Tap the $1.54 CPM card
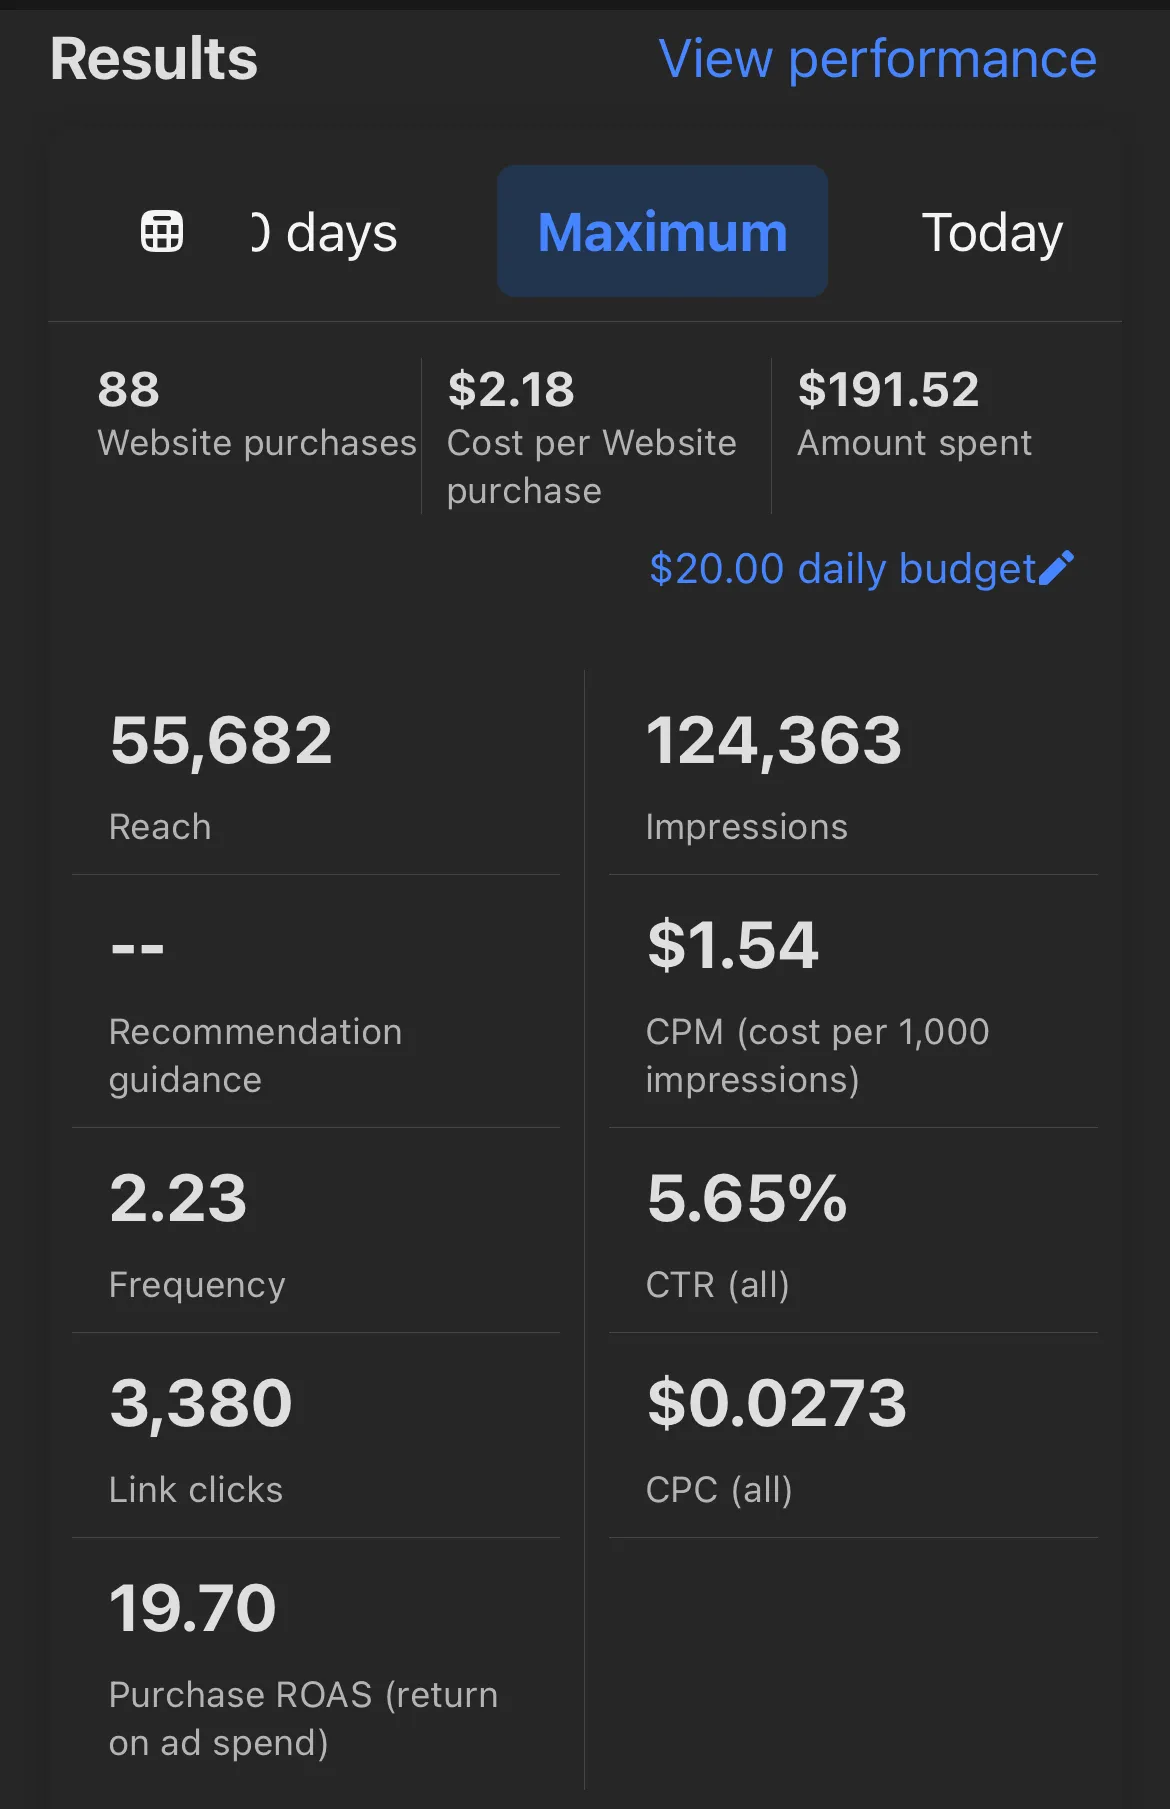 [852, 1003]
